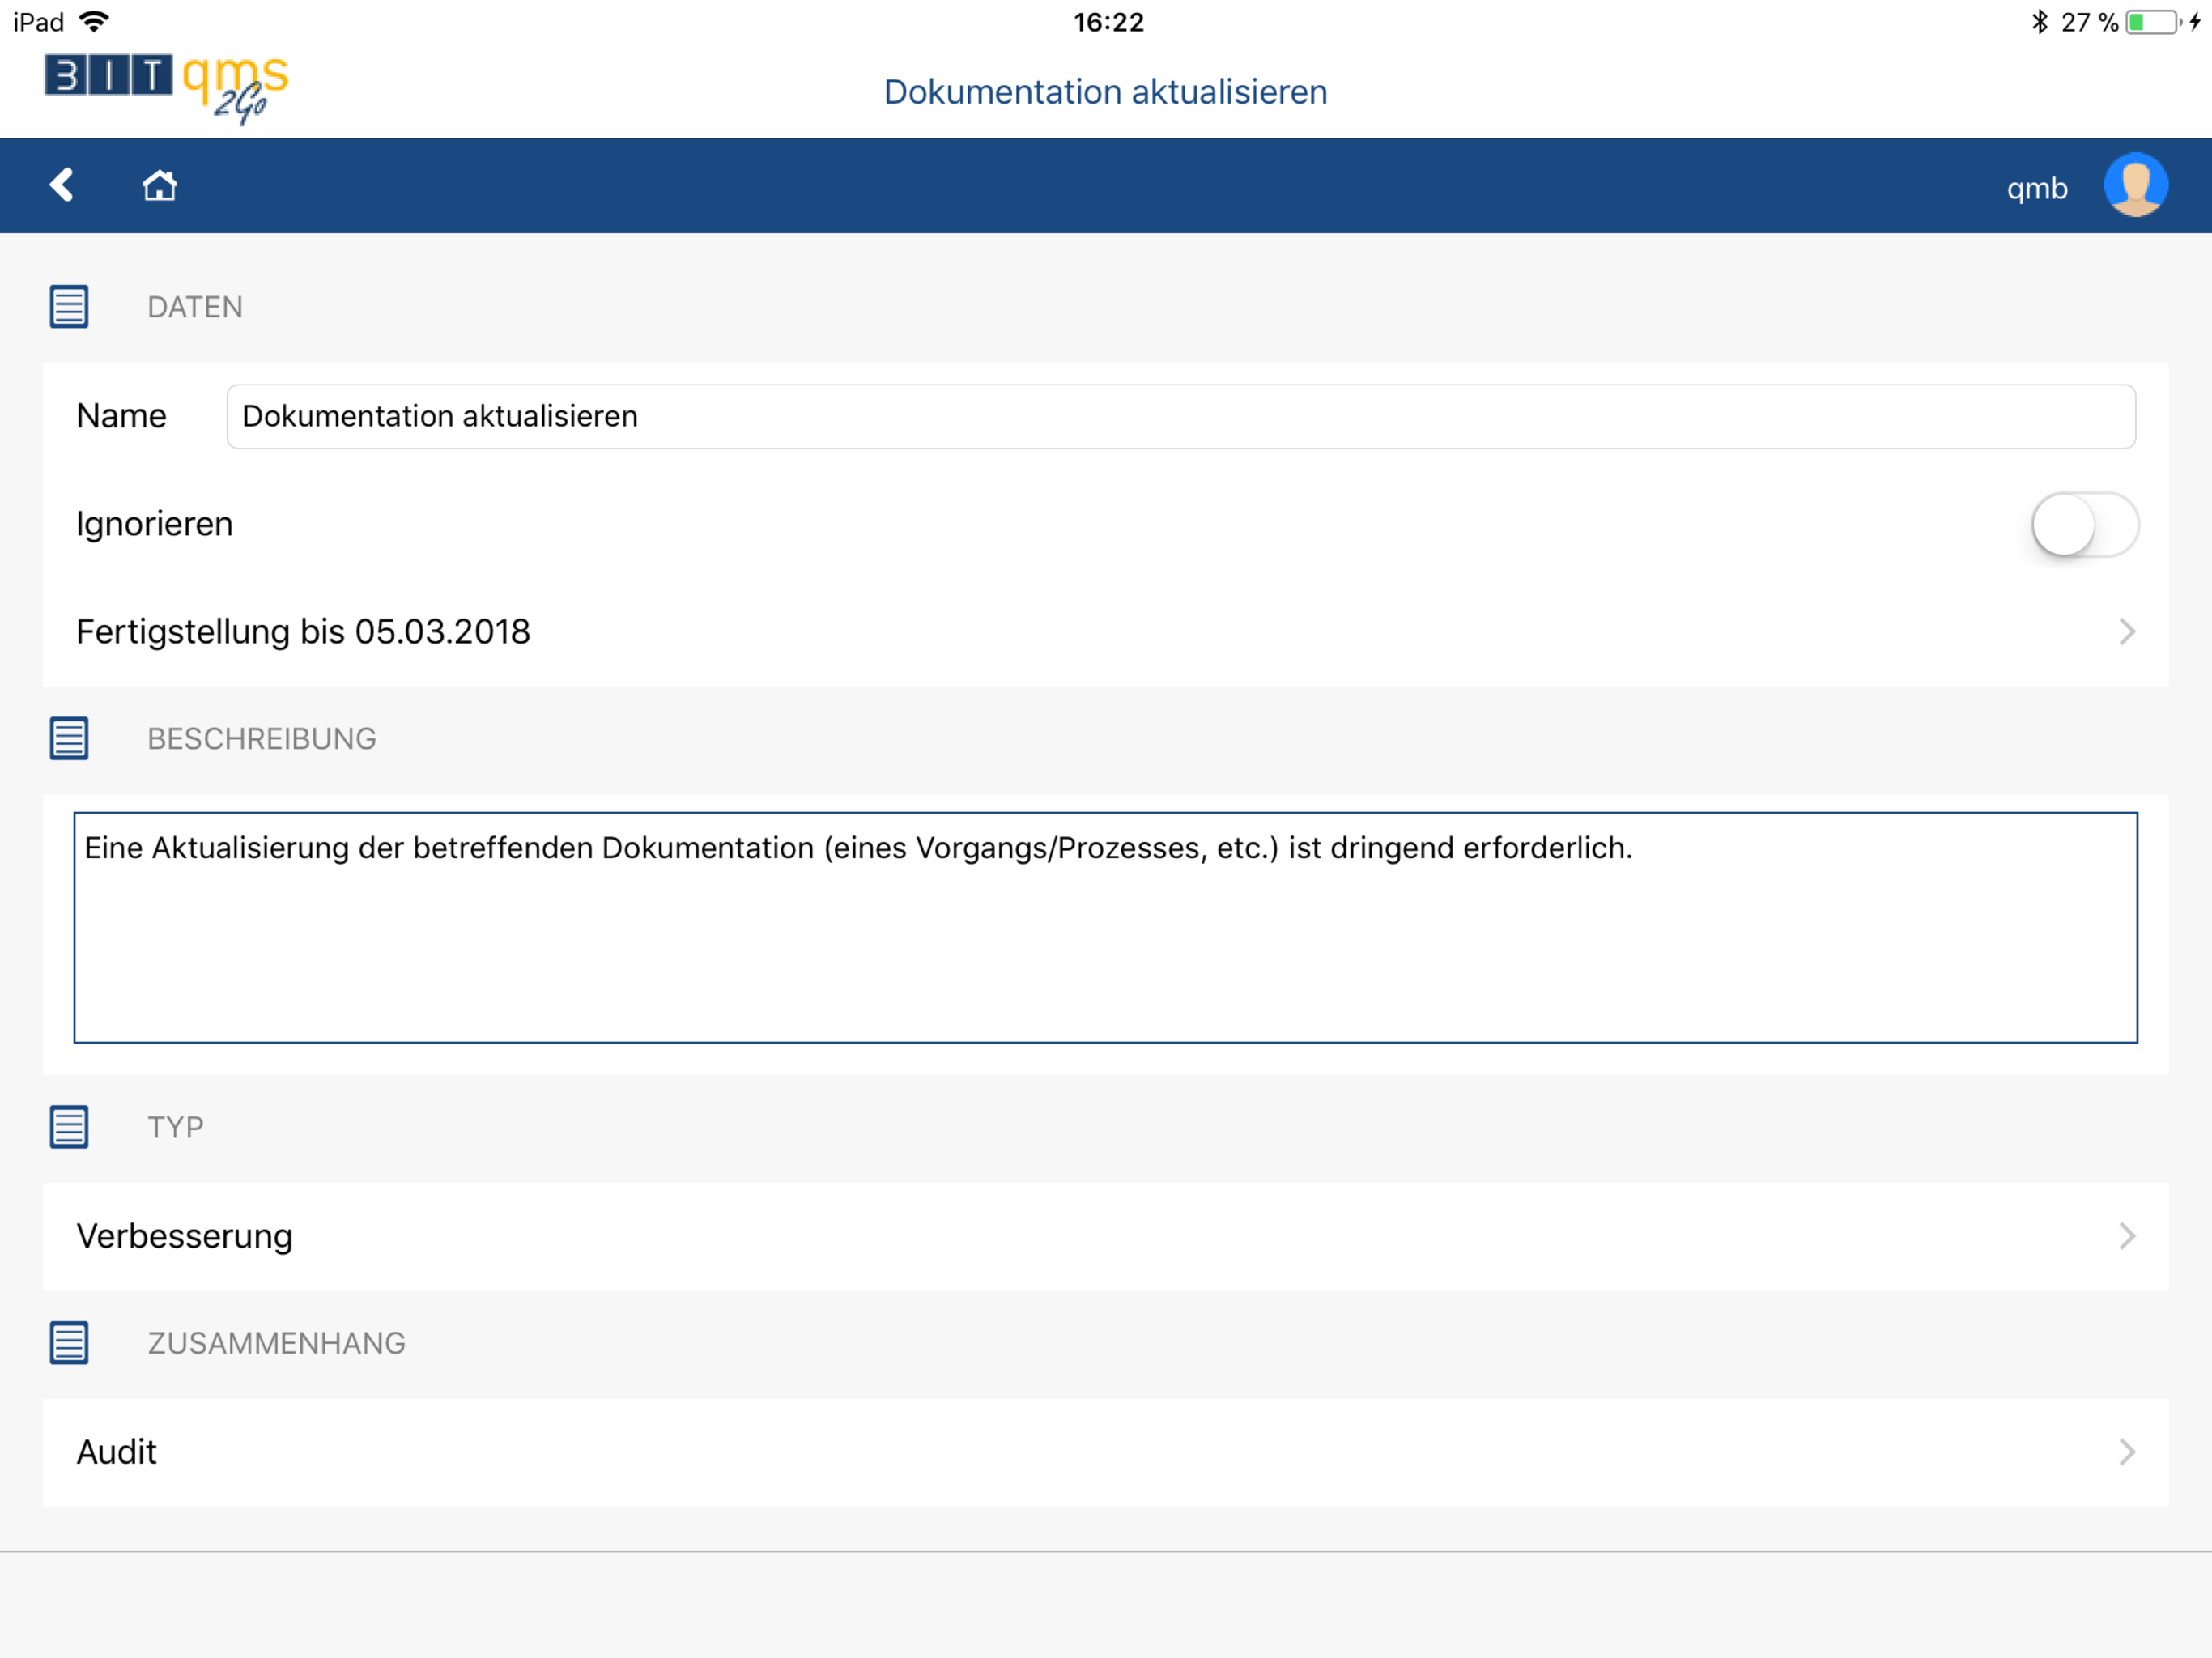Viewport: 2212px width, 1658px height.
Task: Tap the BIT qms 2Go logo
Action: coord(166,88)
